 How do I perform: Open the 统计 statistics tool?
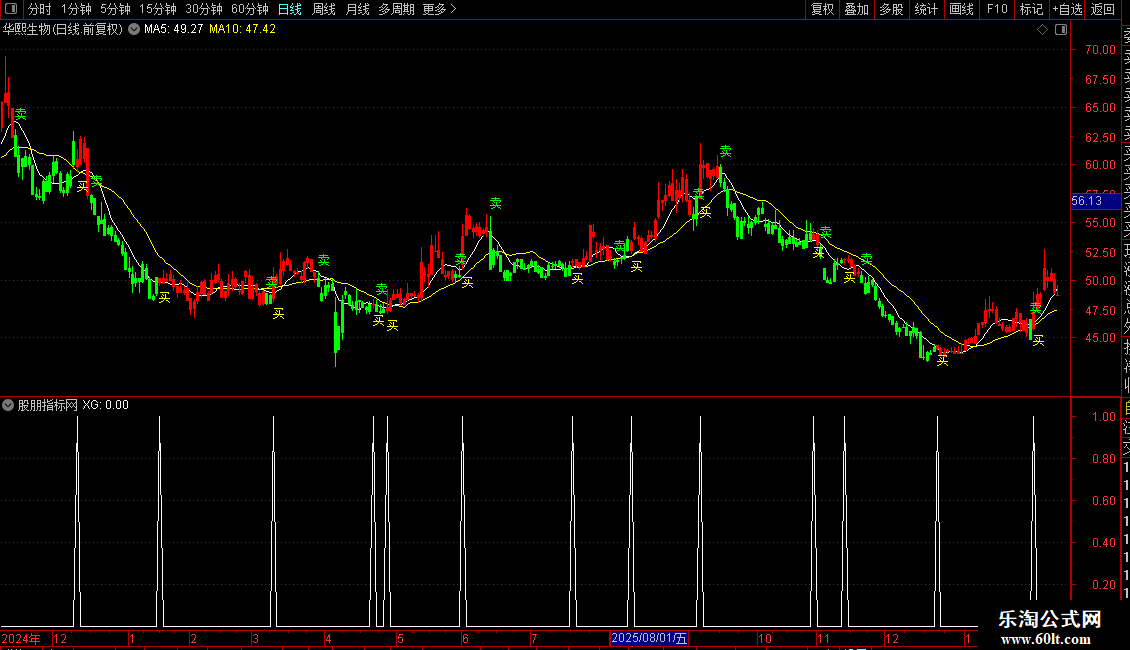[x=926, y=9]
